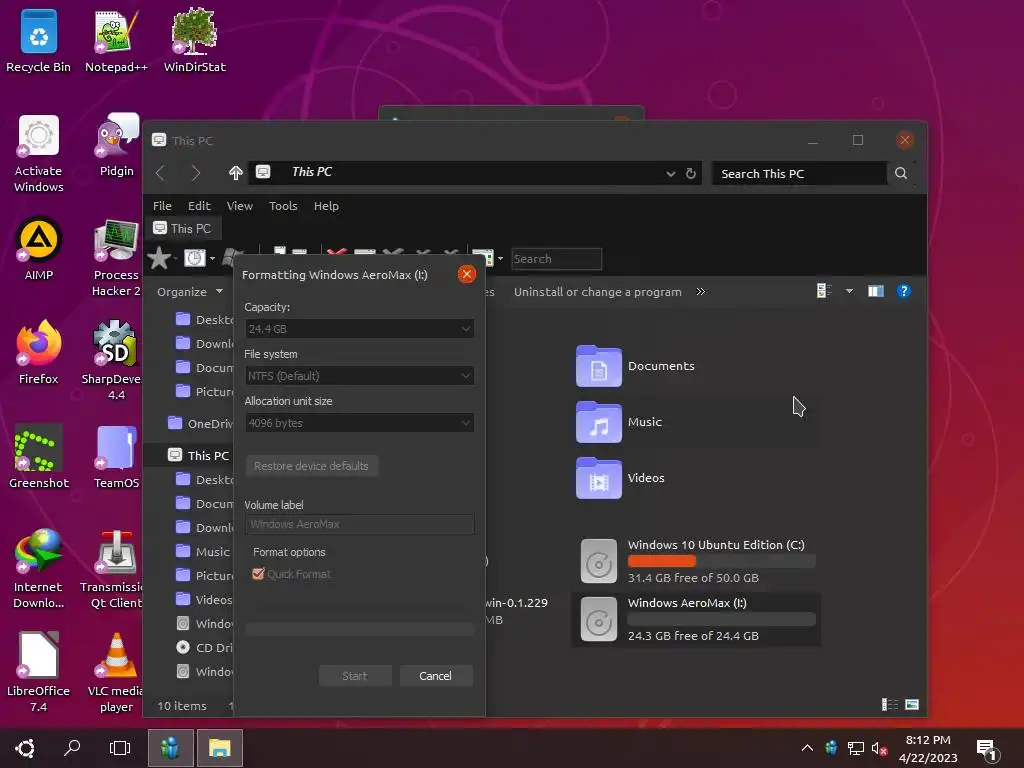This screenshot has height=768, width=1024.
Task: Select CD Drive in navigation tree
Action: (x=204, y=647)
